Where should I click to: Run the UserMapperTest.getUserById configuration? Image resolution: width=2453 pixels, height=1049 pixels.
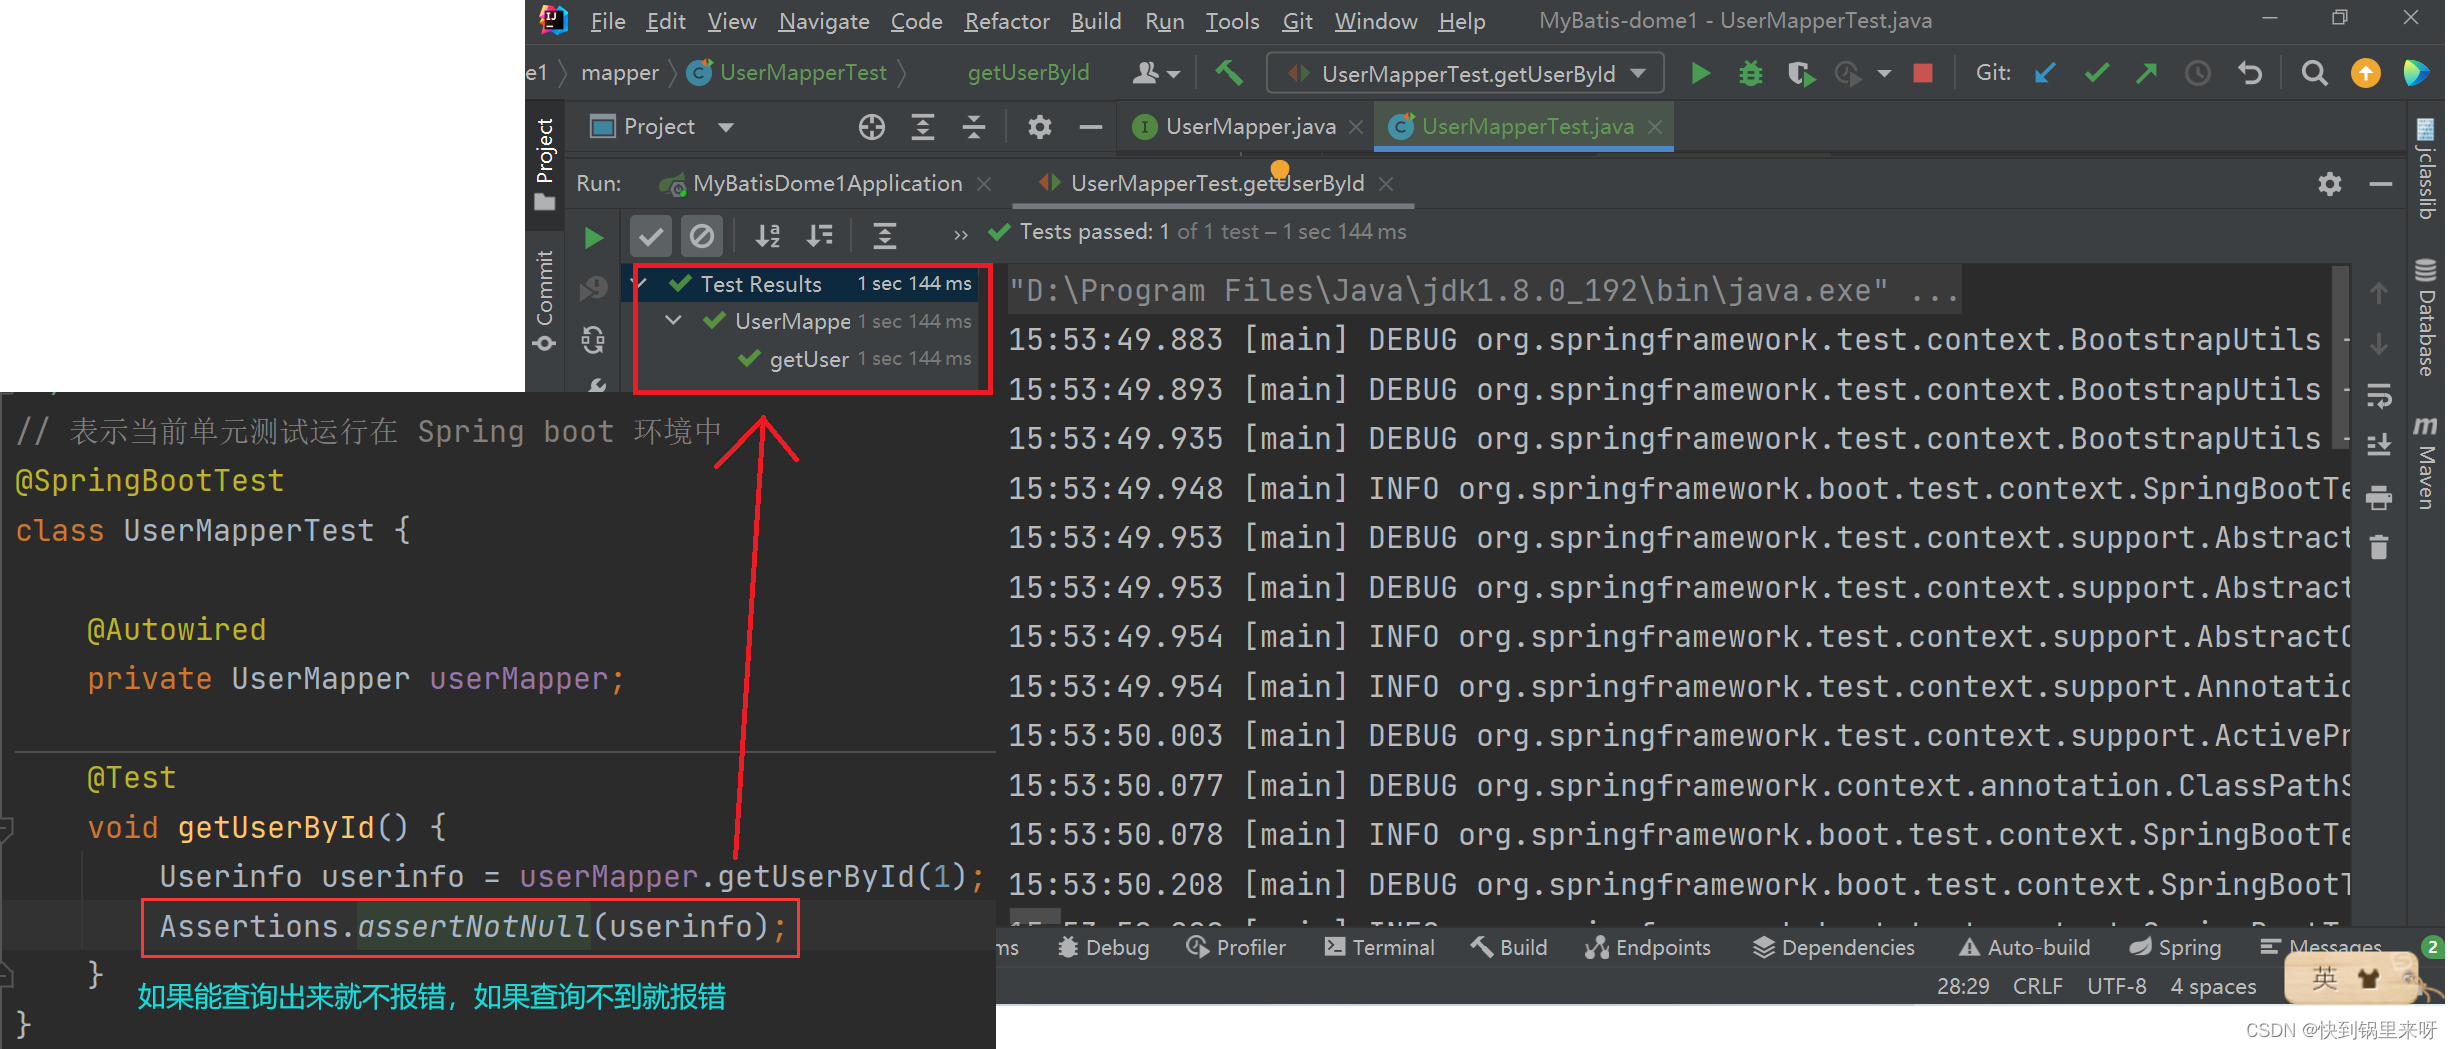(x=1700, y=73)
